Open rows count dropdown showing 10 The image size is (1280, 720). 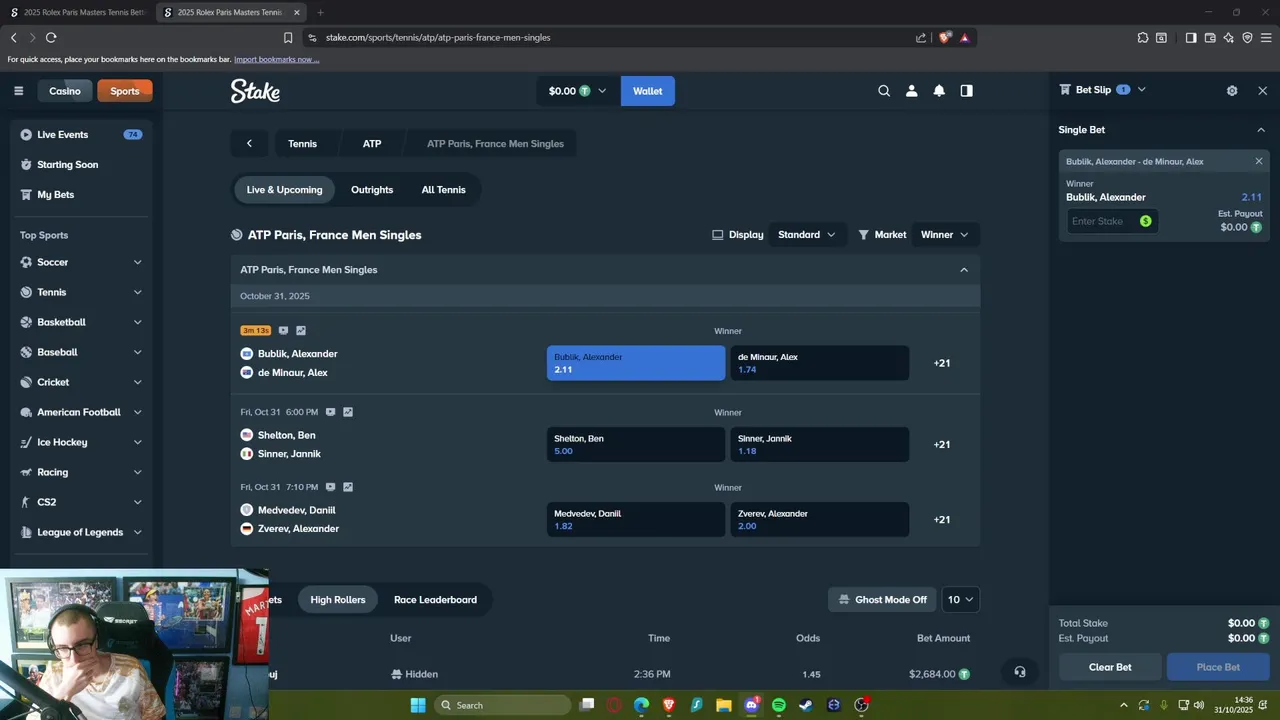[x=961, y=600]
